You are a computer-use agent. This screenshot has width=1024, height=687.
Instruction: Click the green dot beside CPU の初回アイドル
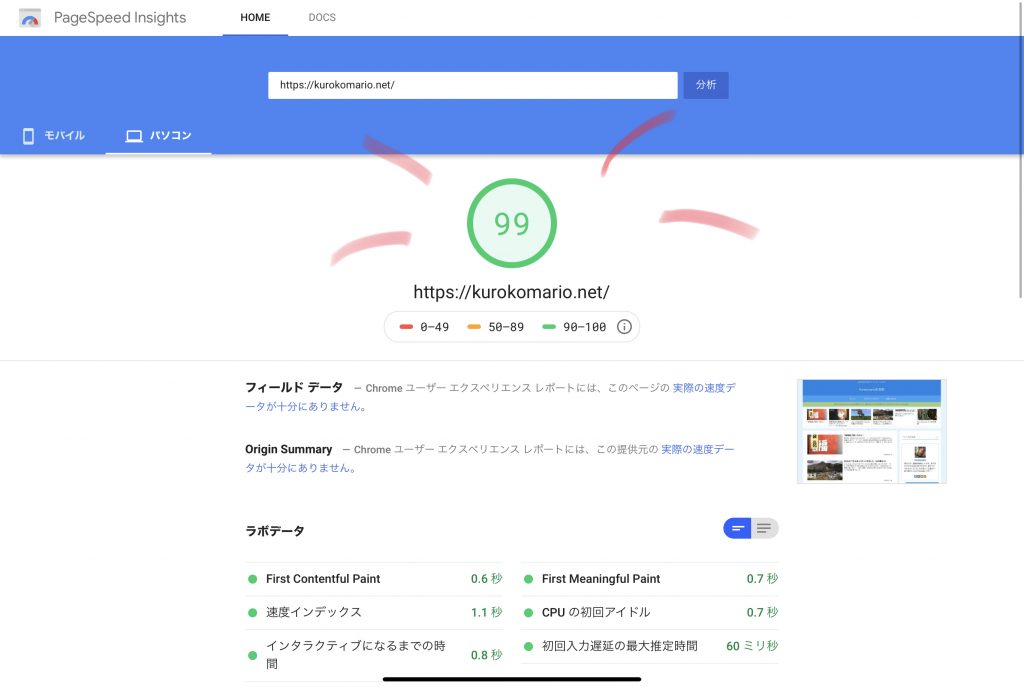pyautogui.click(x=528, y=613)
